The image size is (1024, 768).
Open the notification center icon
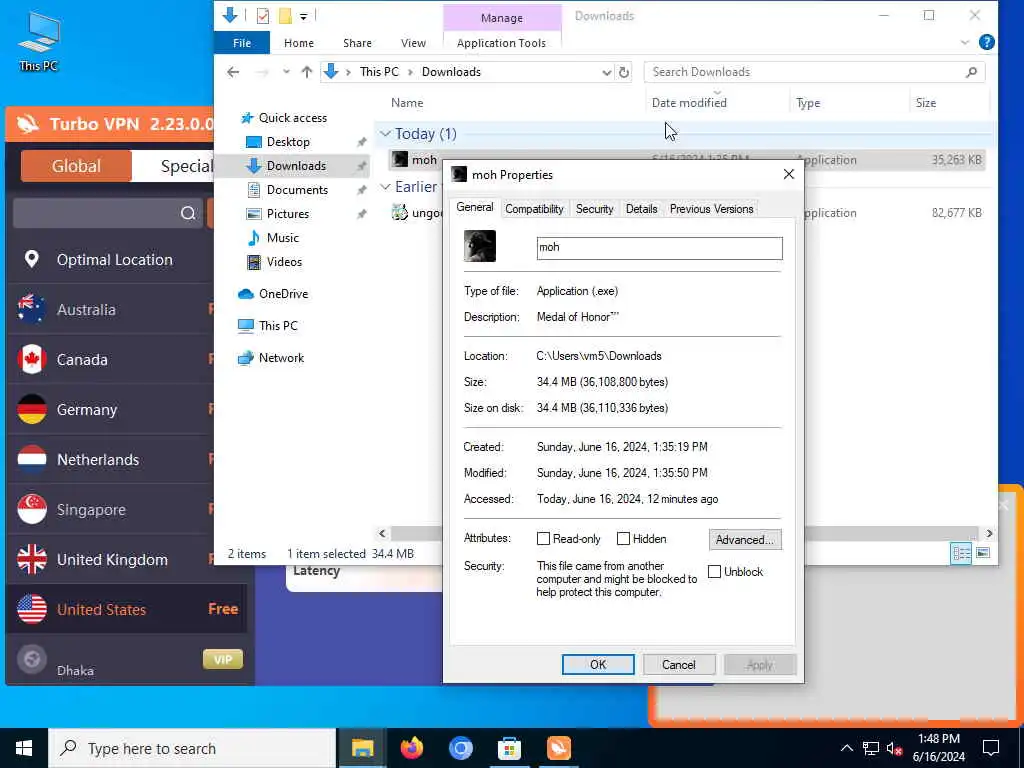click(991, 748)
